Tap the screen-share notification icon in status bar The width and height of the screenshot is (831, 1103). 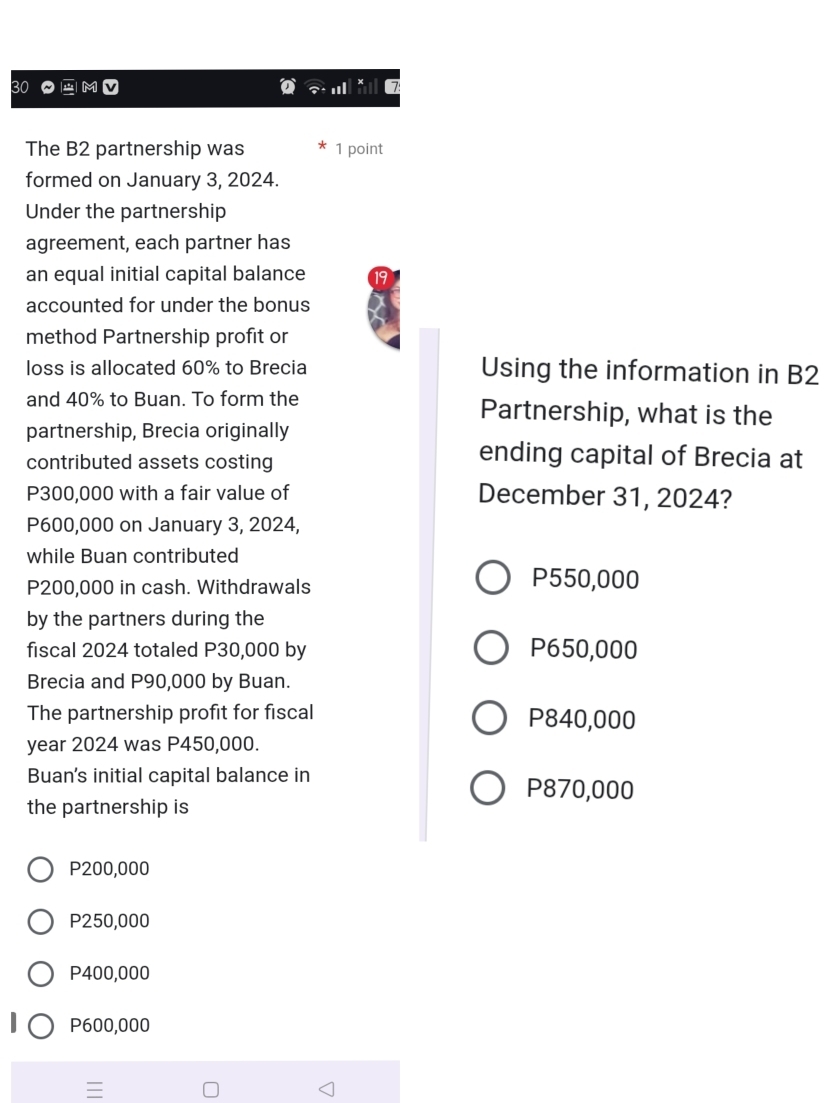[x=68, y=87]
